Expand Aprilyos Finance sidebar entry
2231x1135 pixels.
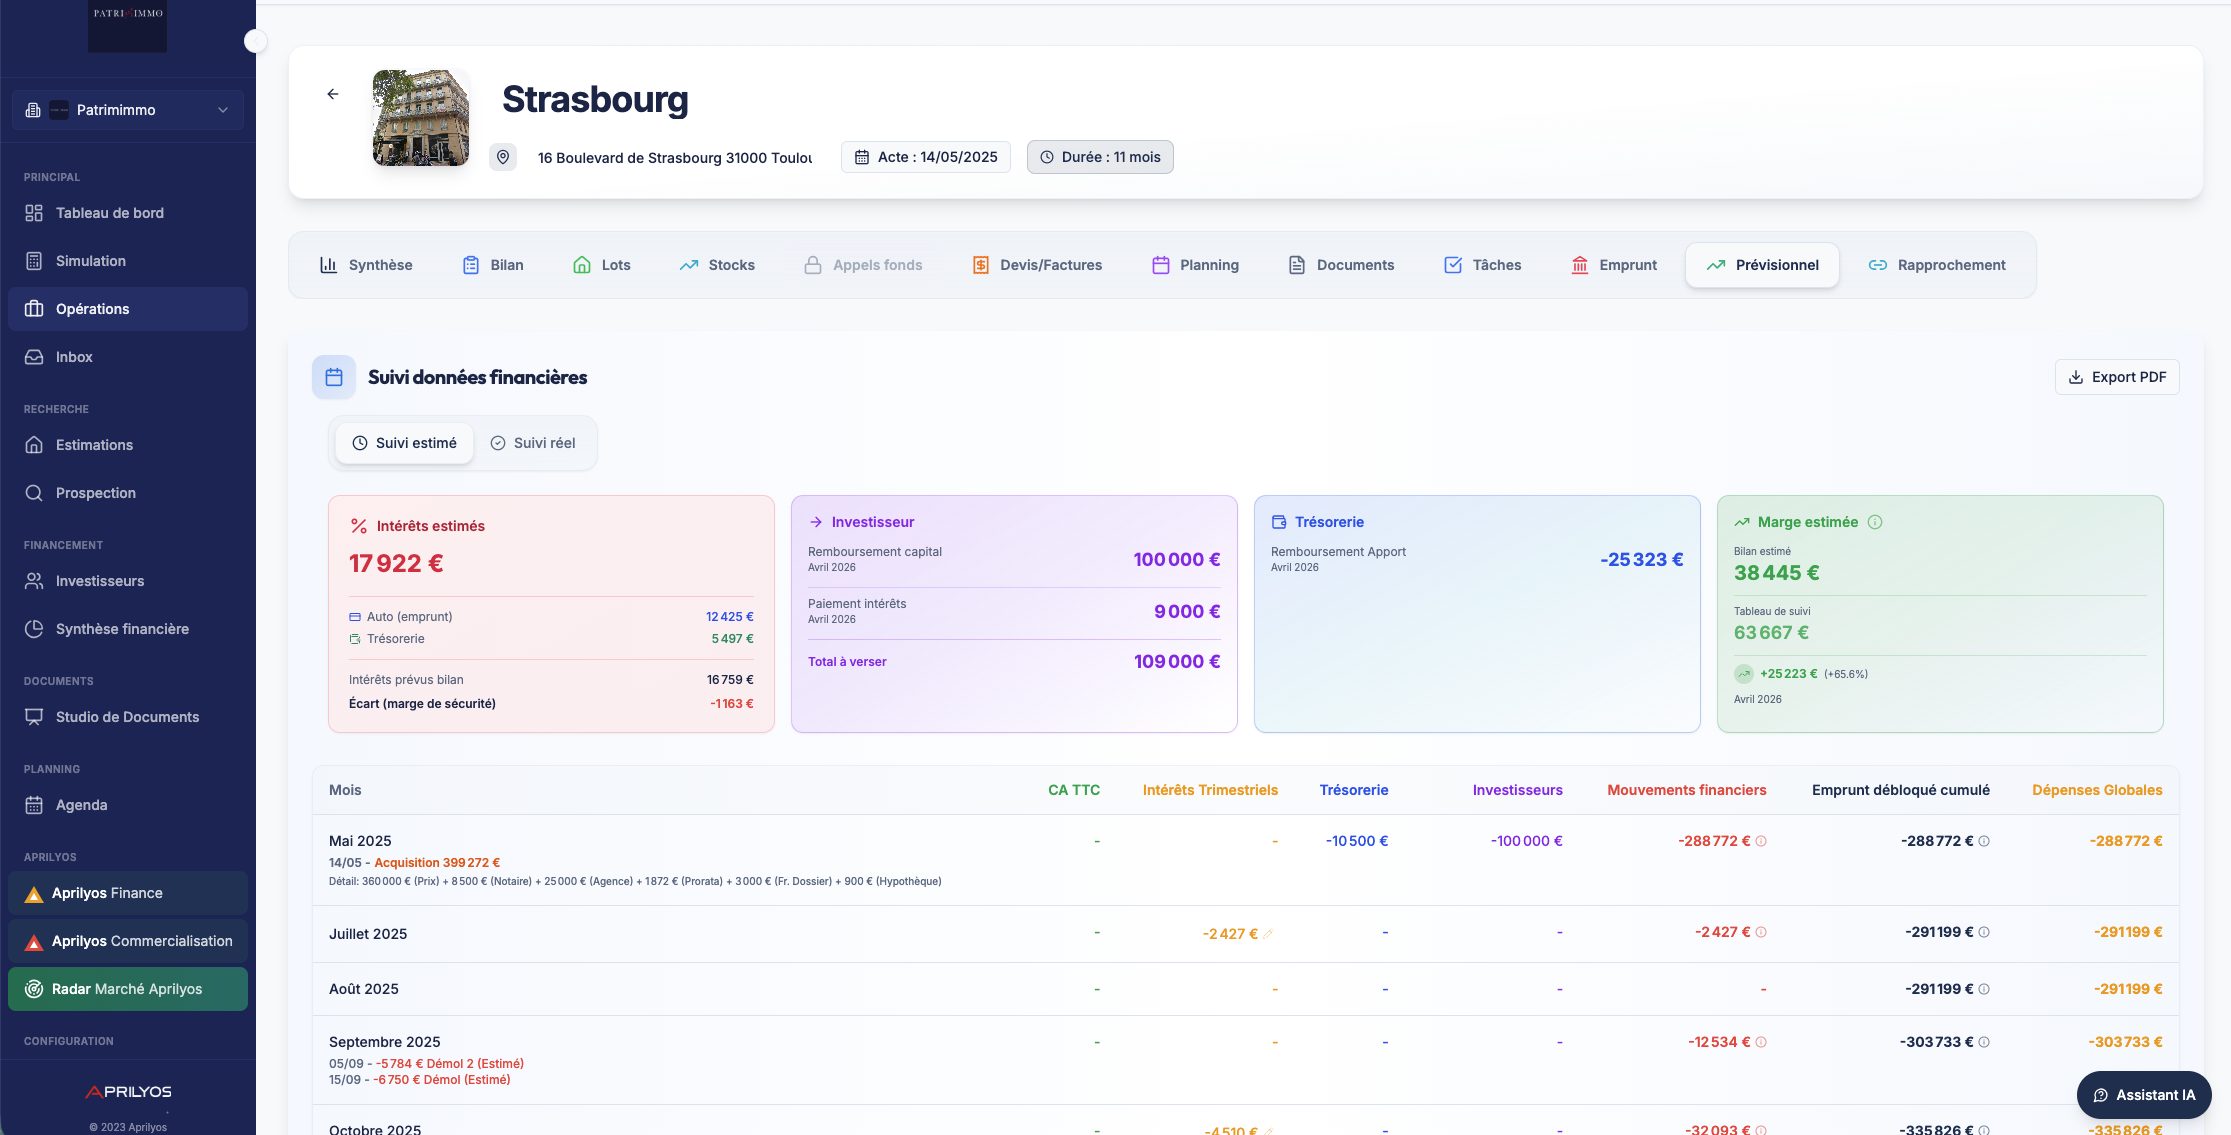[128, 893]
